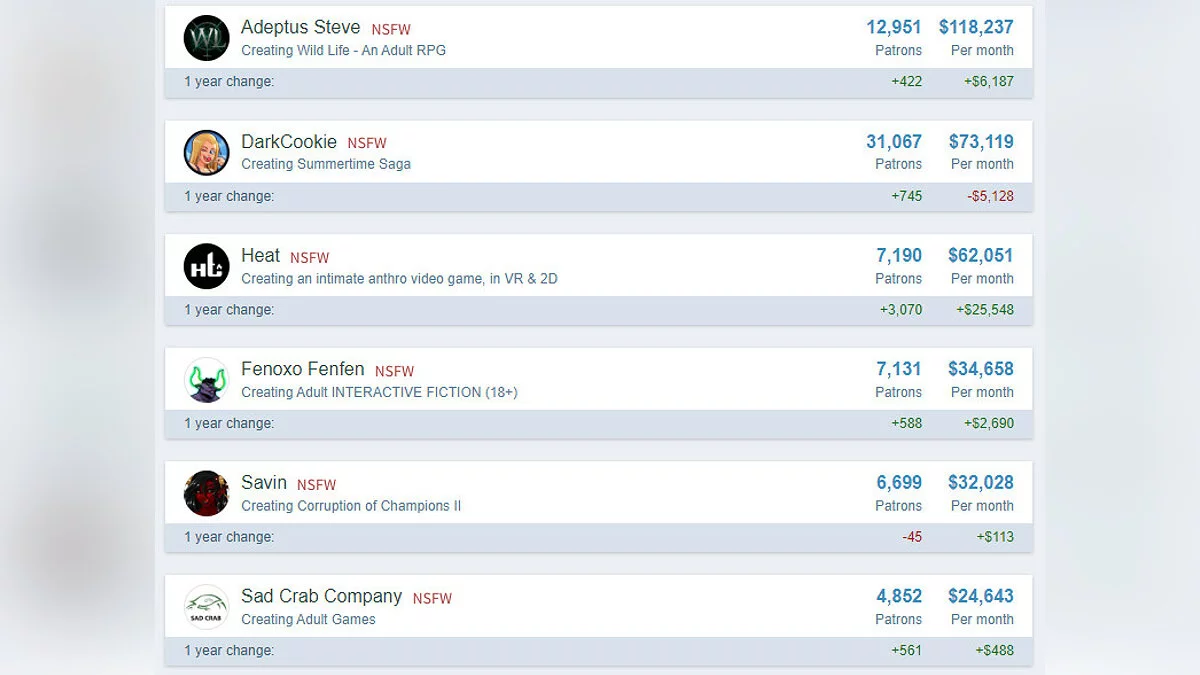Open the Fenoxo Fenfen creator link
Image resolution: width=1200 pixels, height=675 pixels.
302,369
